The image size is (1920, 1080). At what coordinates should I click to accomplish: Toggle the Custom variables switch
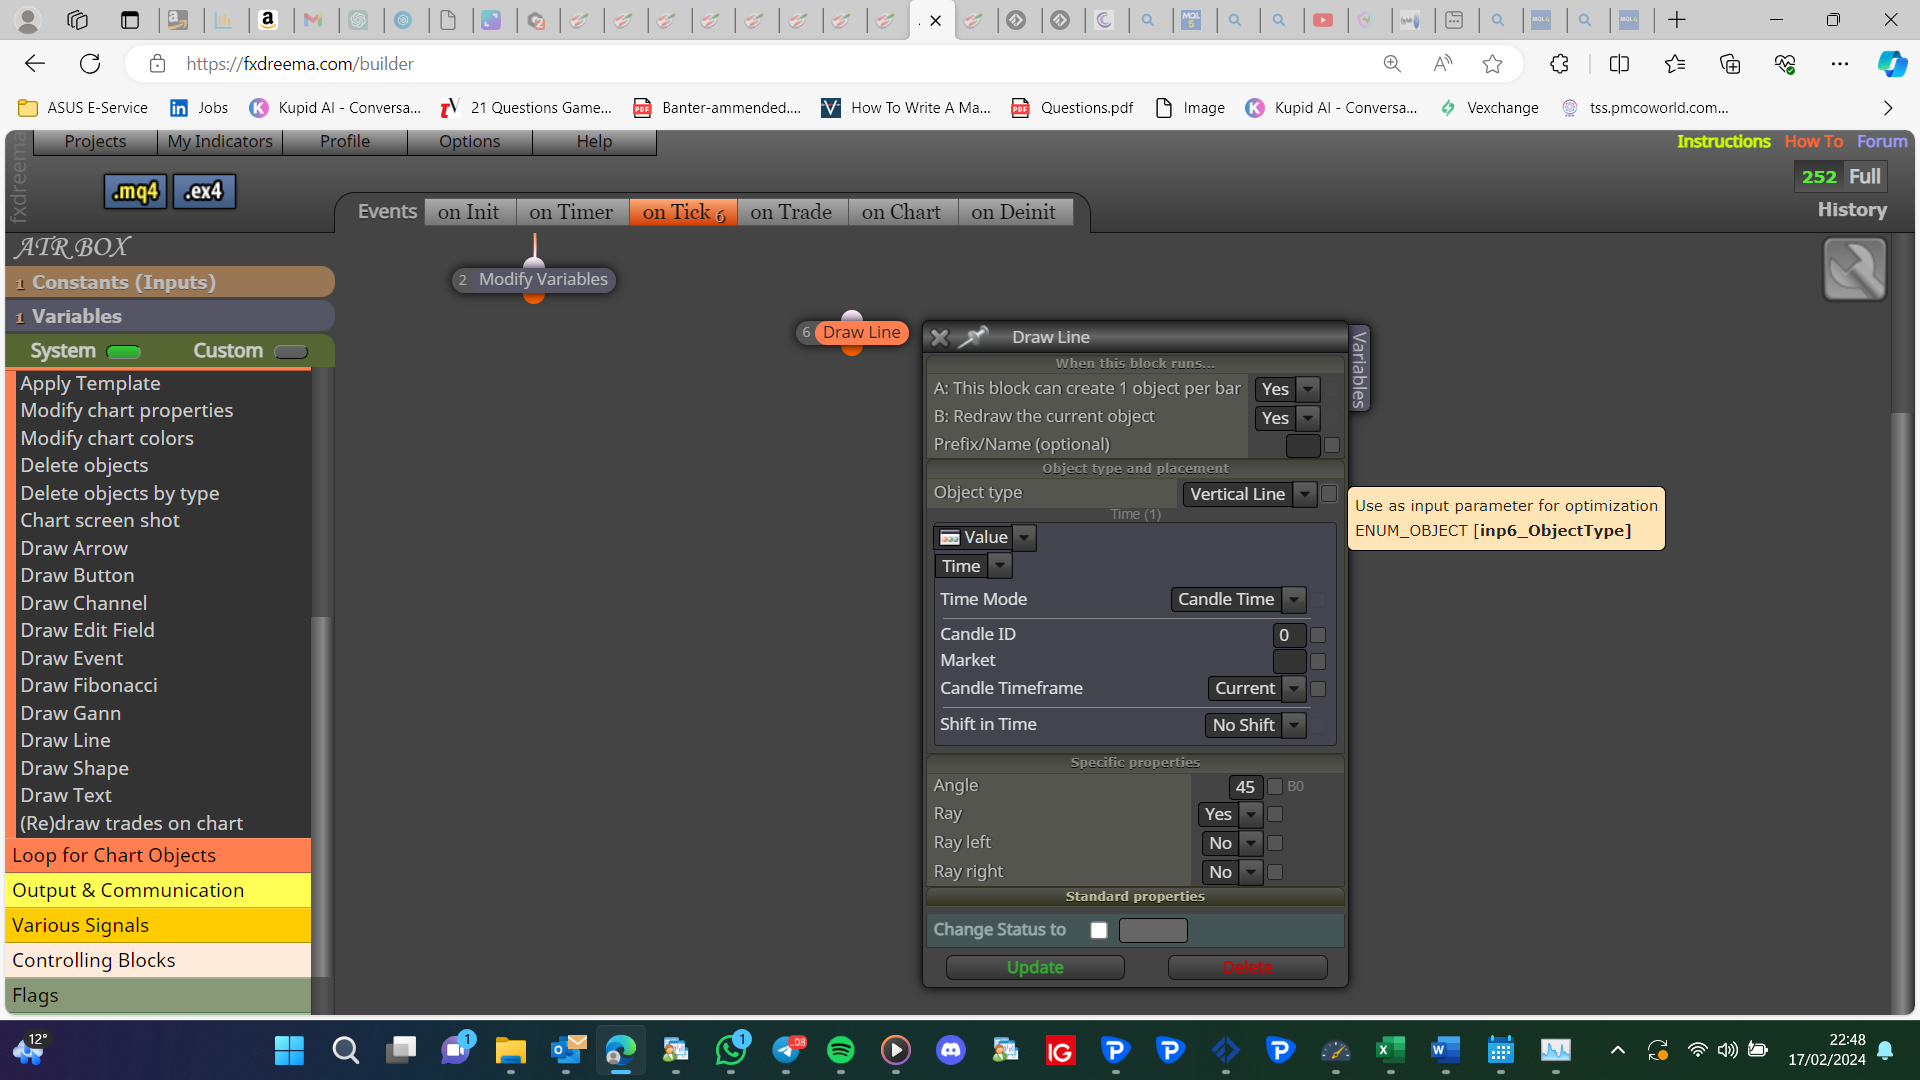pyautogui.click(x=291, y=351)
